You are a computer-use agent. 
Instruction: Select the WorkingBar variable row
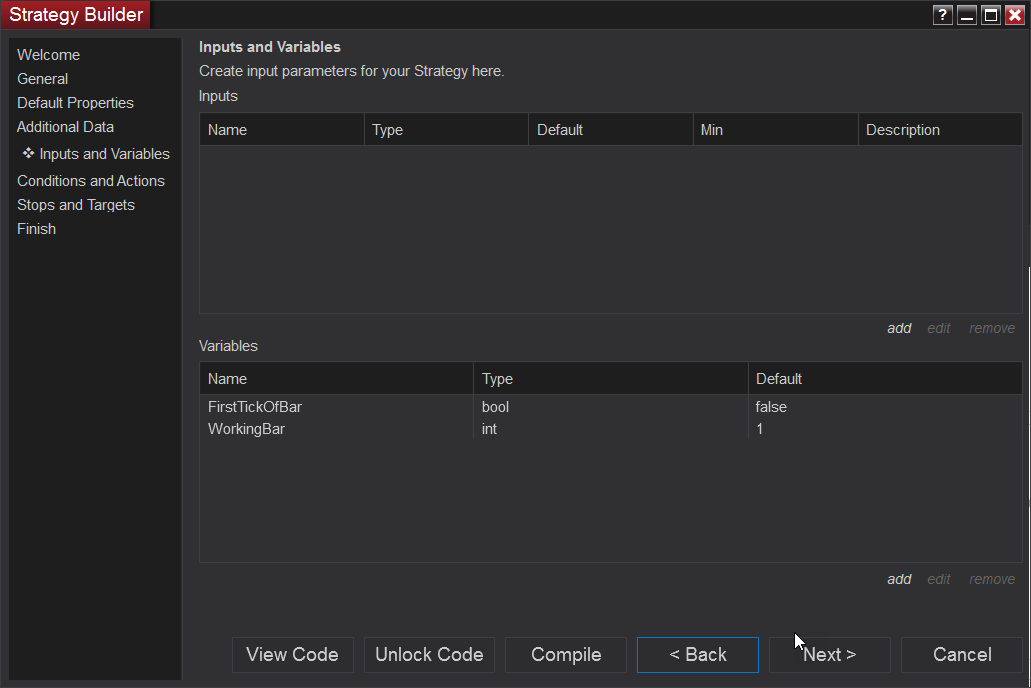coord(246,429)
